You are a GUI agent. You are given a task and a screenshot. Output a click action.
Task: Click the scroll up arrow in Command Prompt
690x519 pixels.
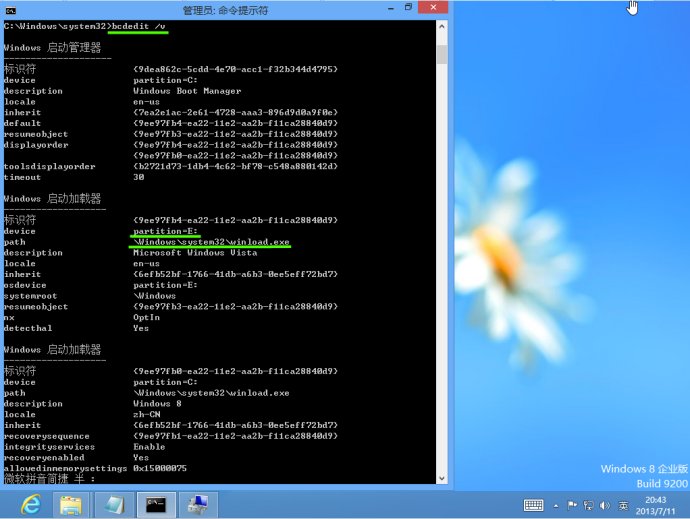pyautogui.click(x=442, y=26)
